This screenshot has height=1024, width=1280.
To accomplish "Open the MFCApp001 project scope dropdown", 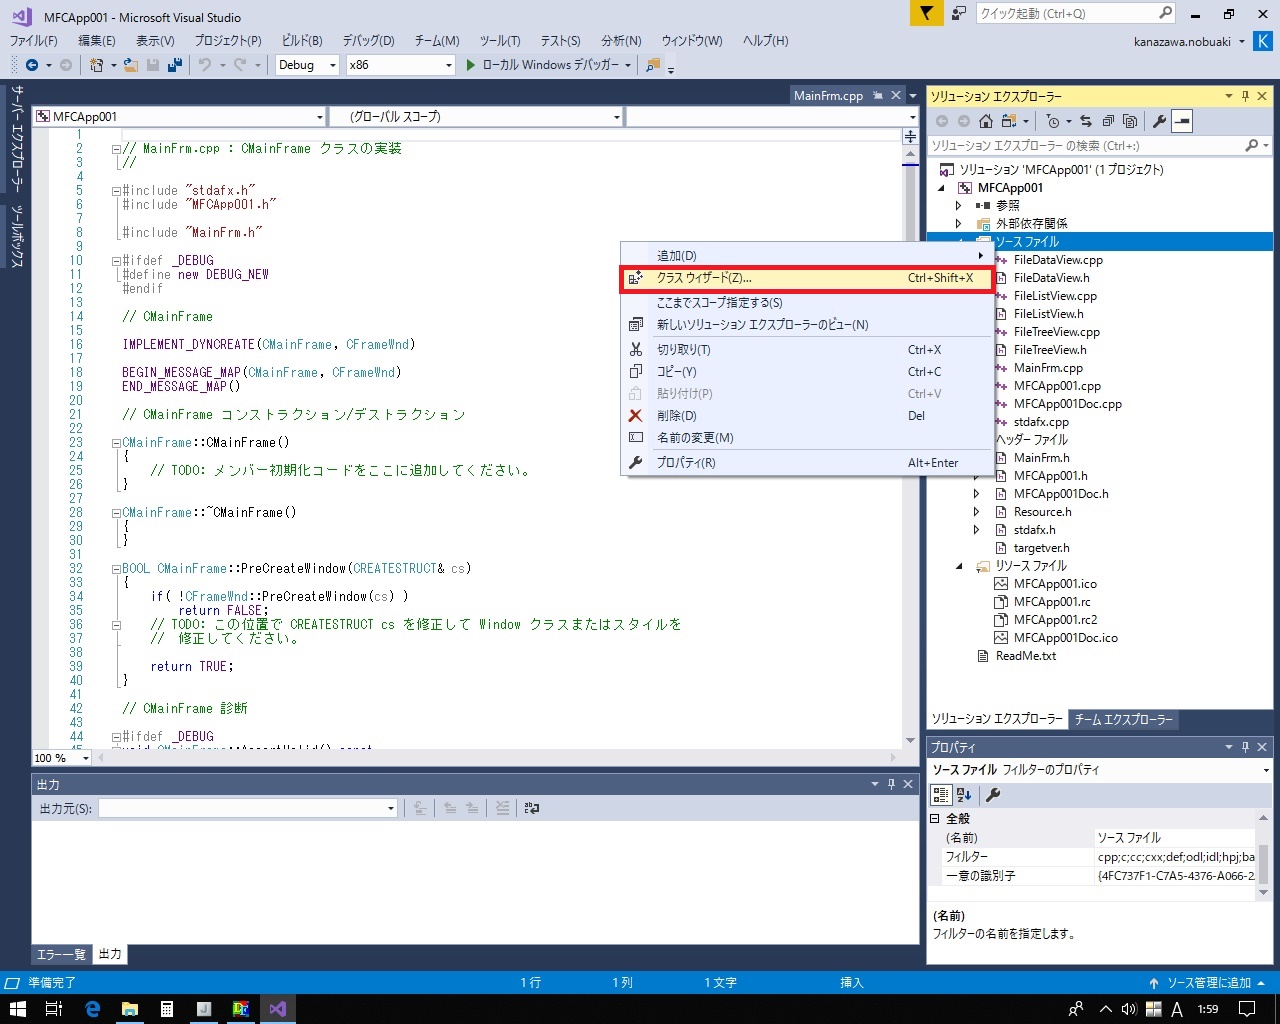I will pyautogui.click(x=180, y=117).
